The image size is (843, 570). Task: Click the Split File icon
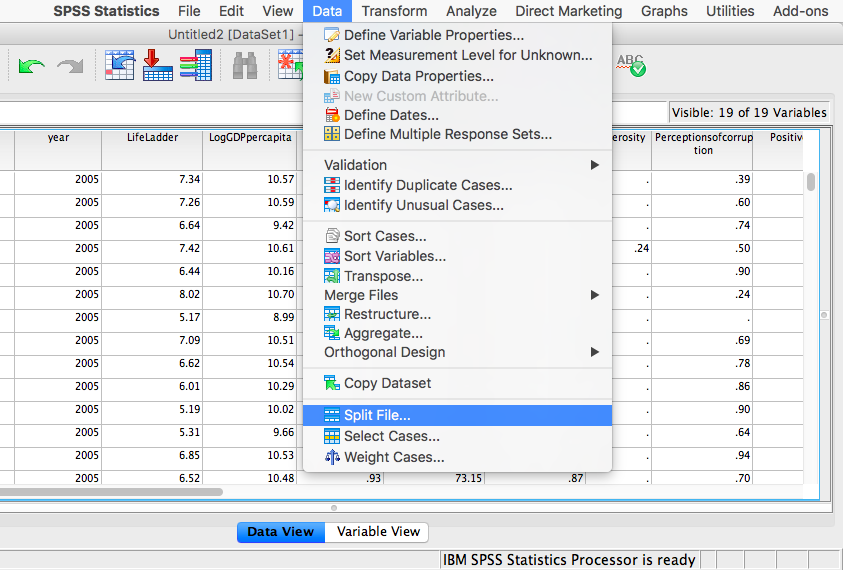click(x=332, y=415)
